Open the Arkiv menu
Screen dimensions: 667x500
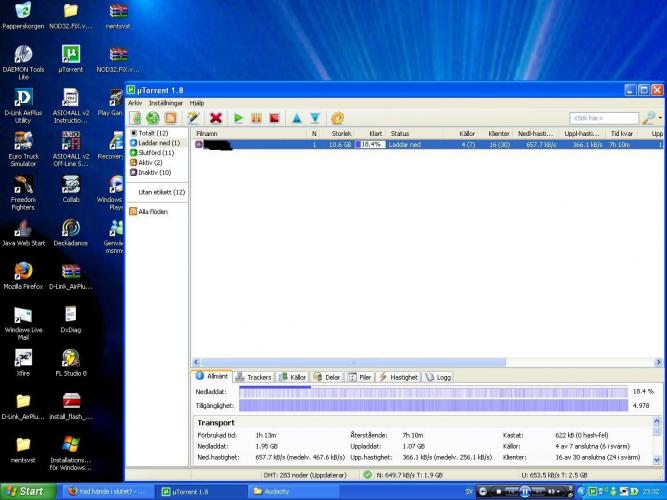[x=135, y=103]
